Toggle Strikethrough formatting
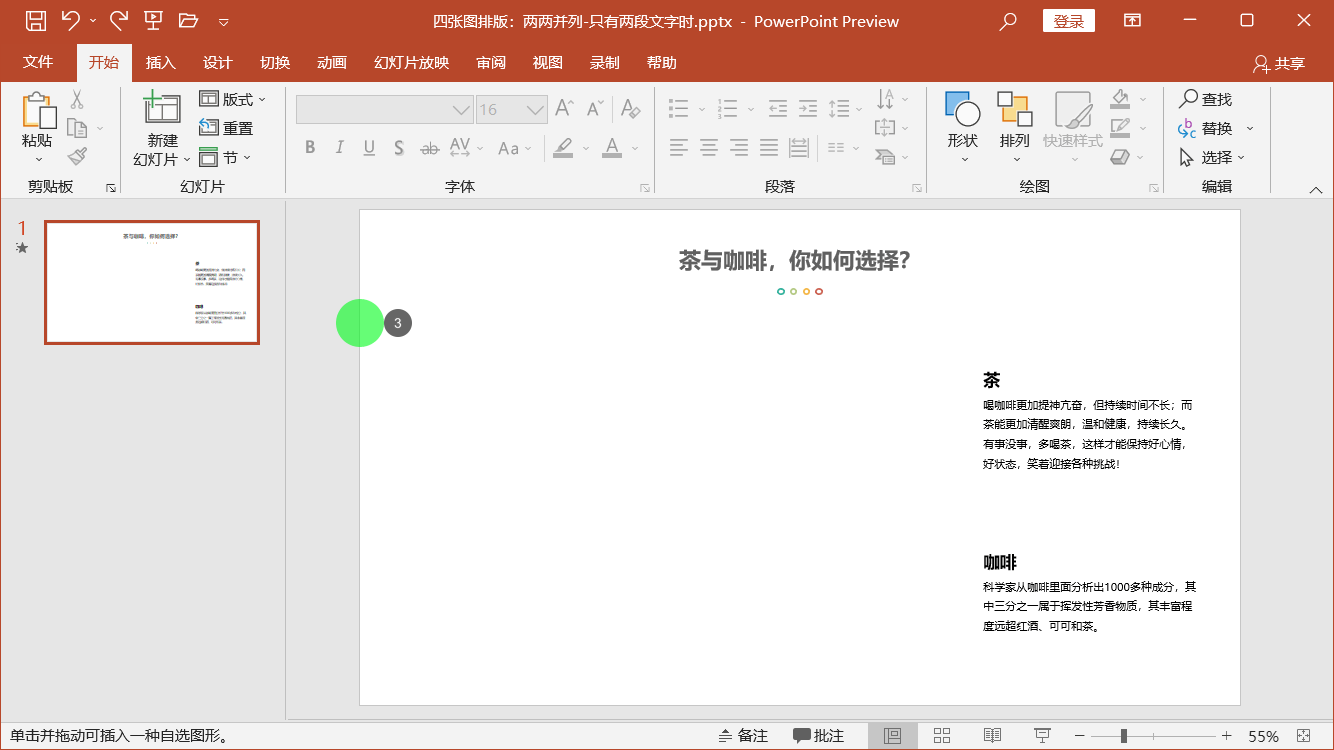The image size is (1334, 750). pos(429,148)
